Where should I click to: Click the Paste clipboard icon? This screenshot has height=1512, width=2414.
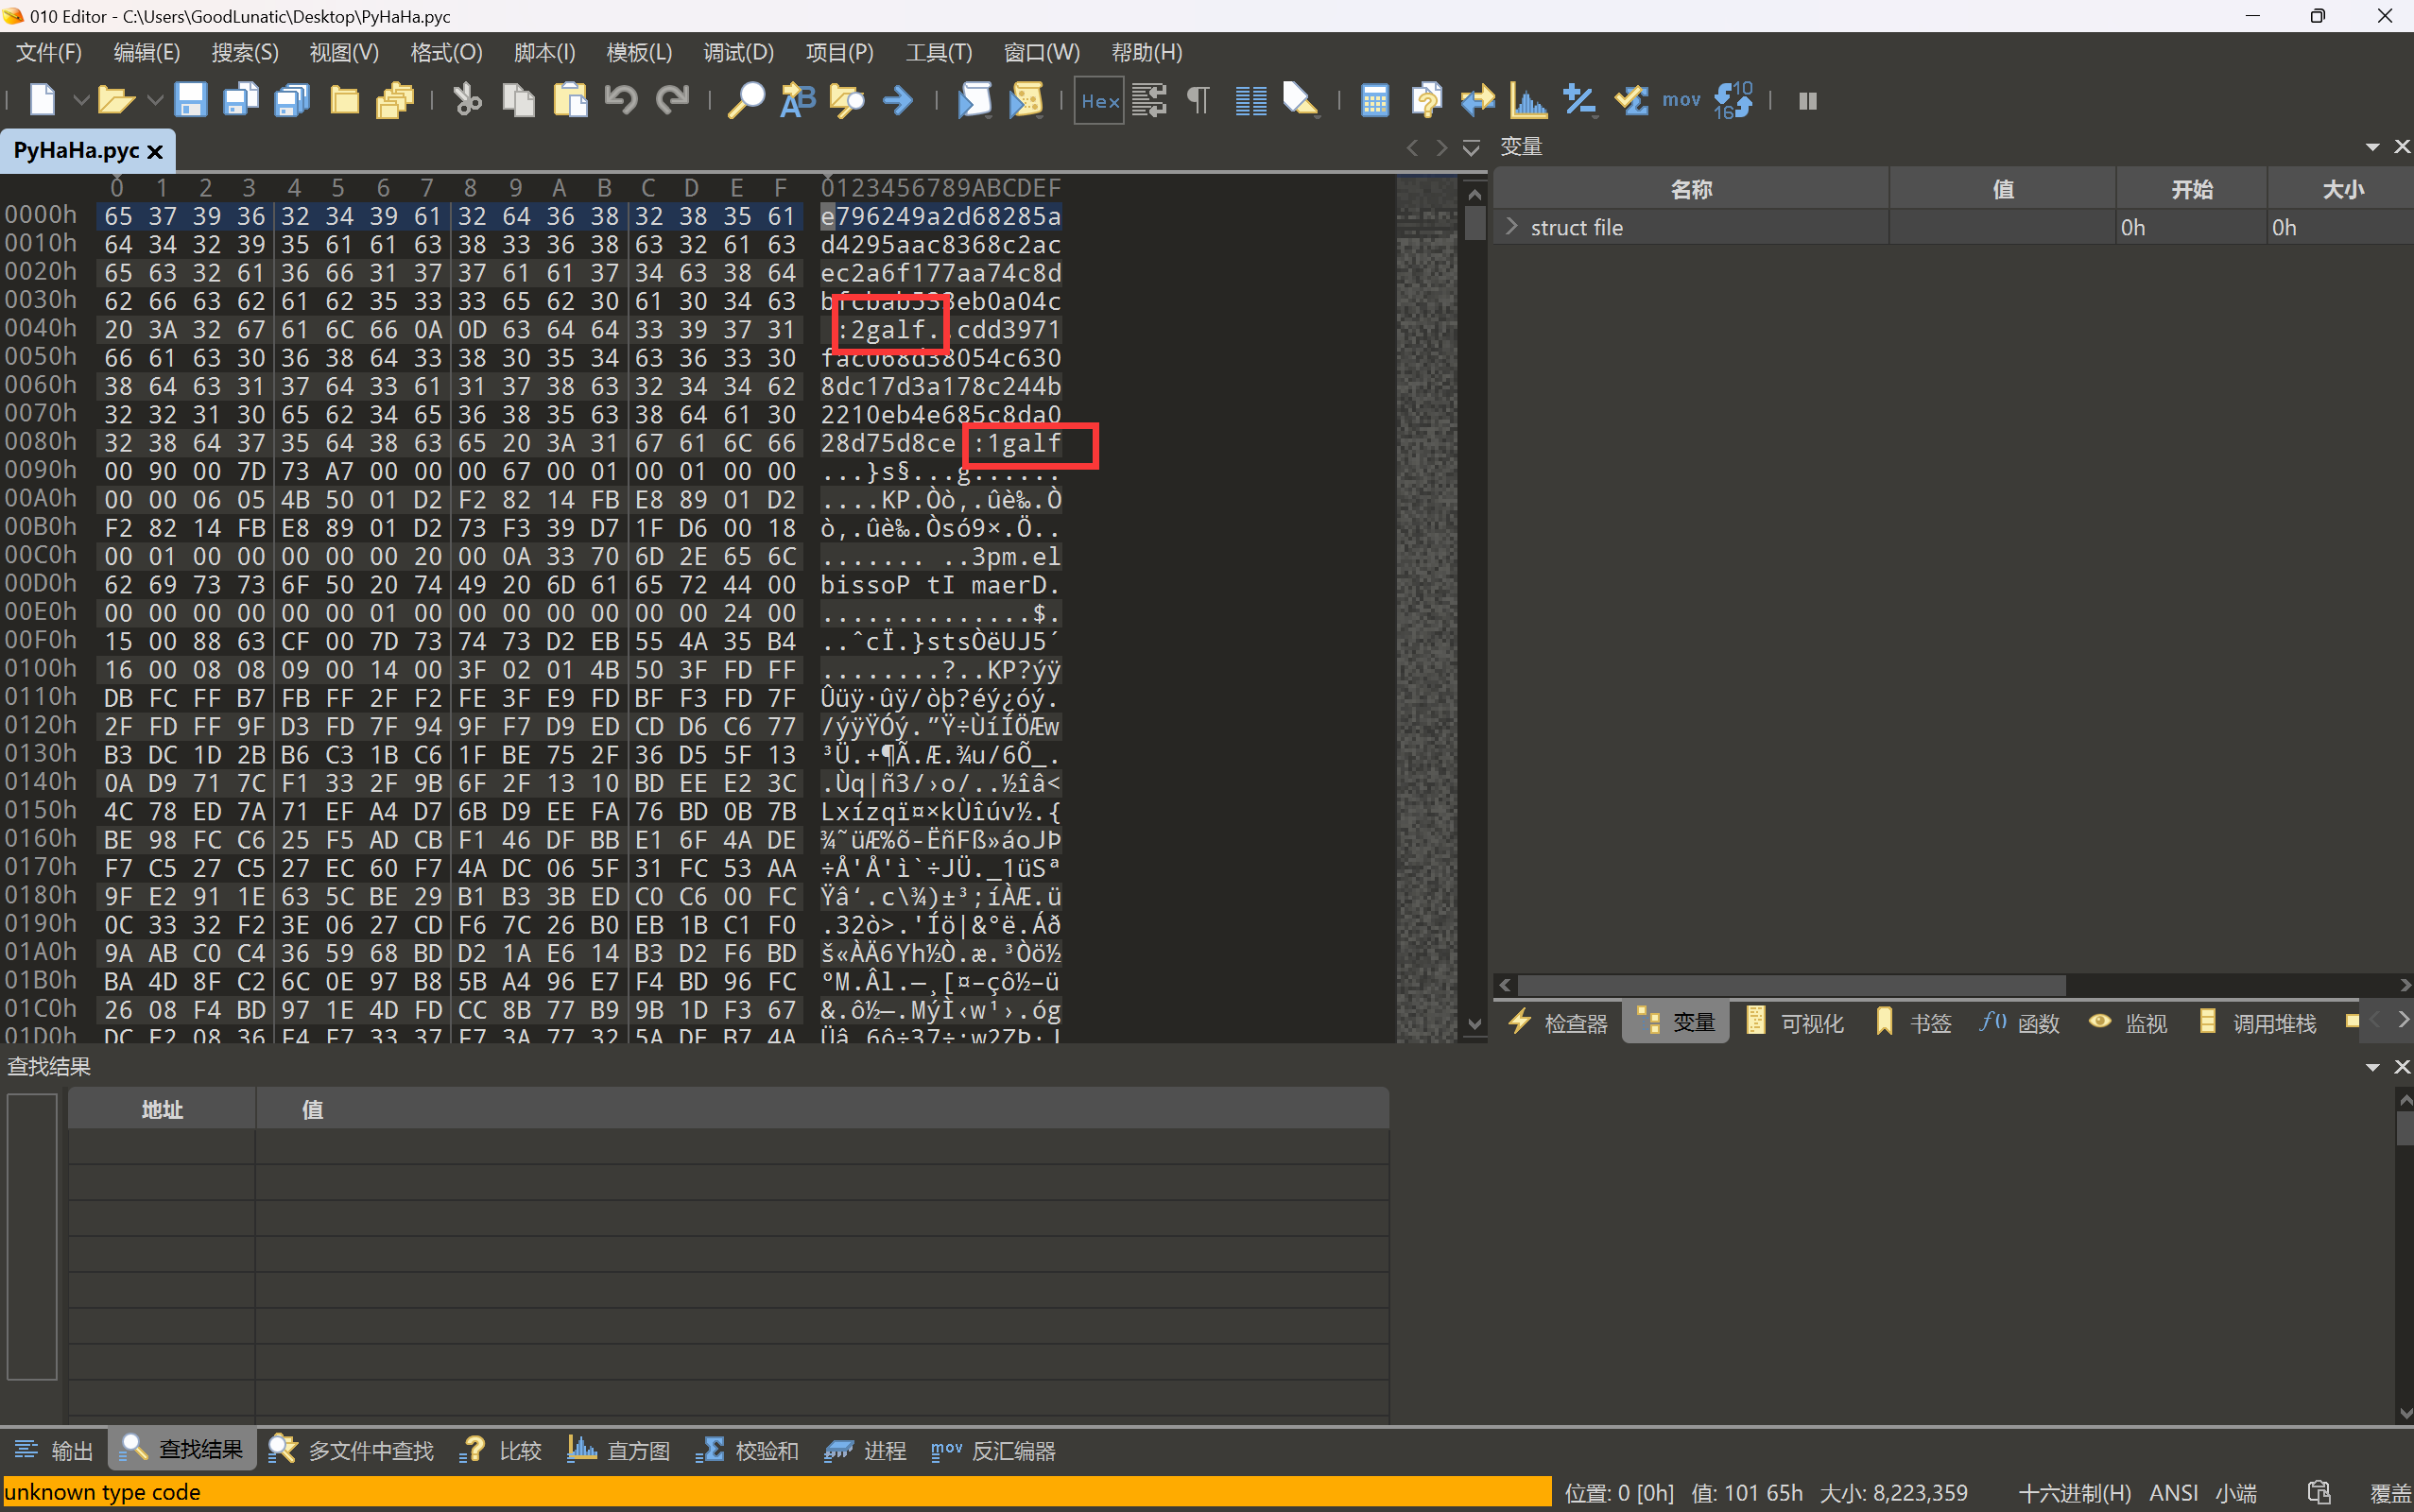pos(570,100)
